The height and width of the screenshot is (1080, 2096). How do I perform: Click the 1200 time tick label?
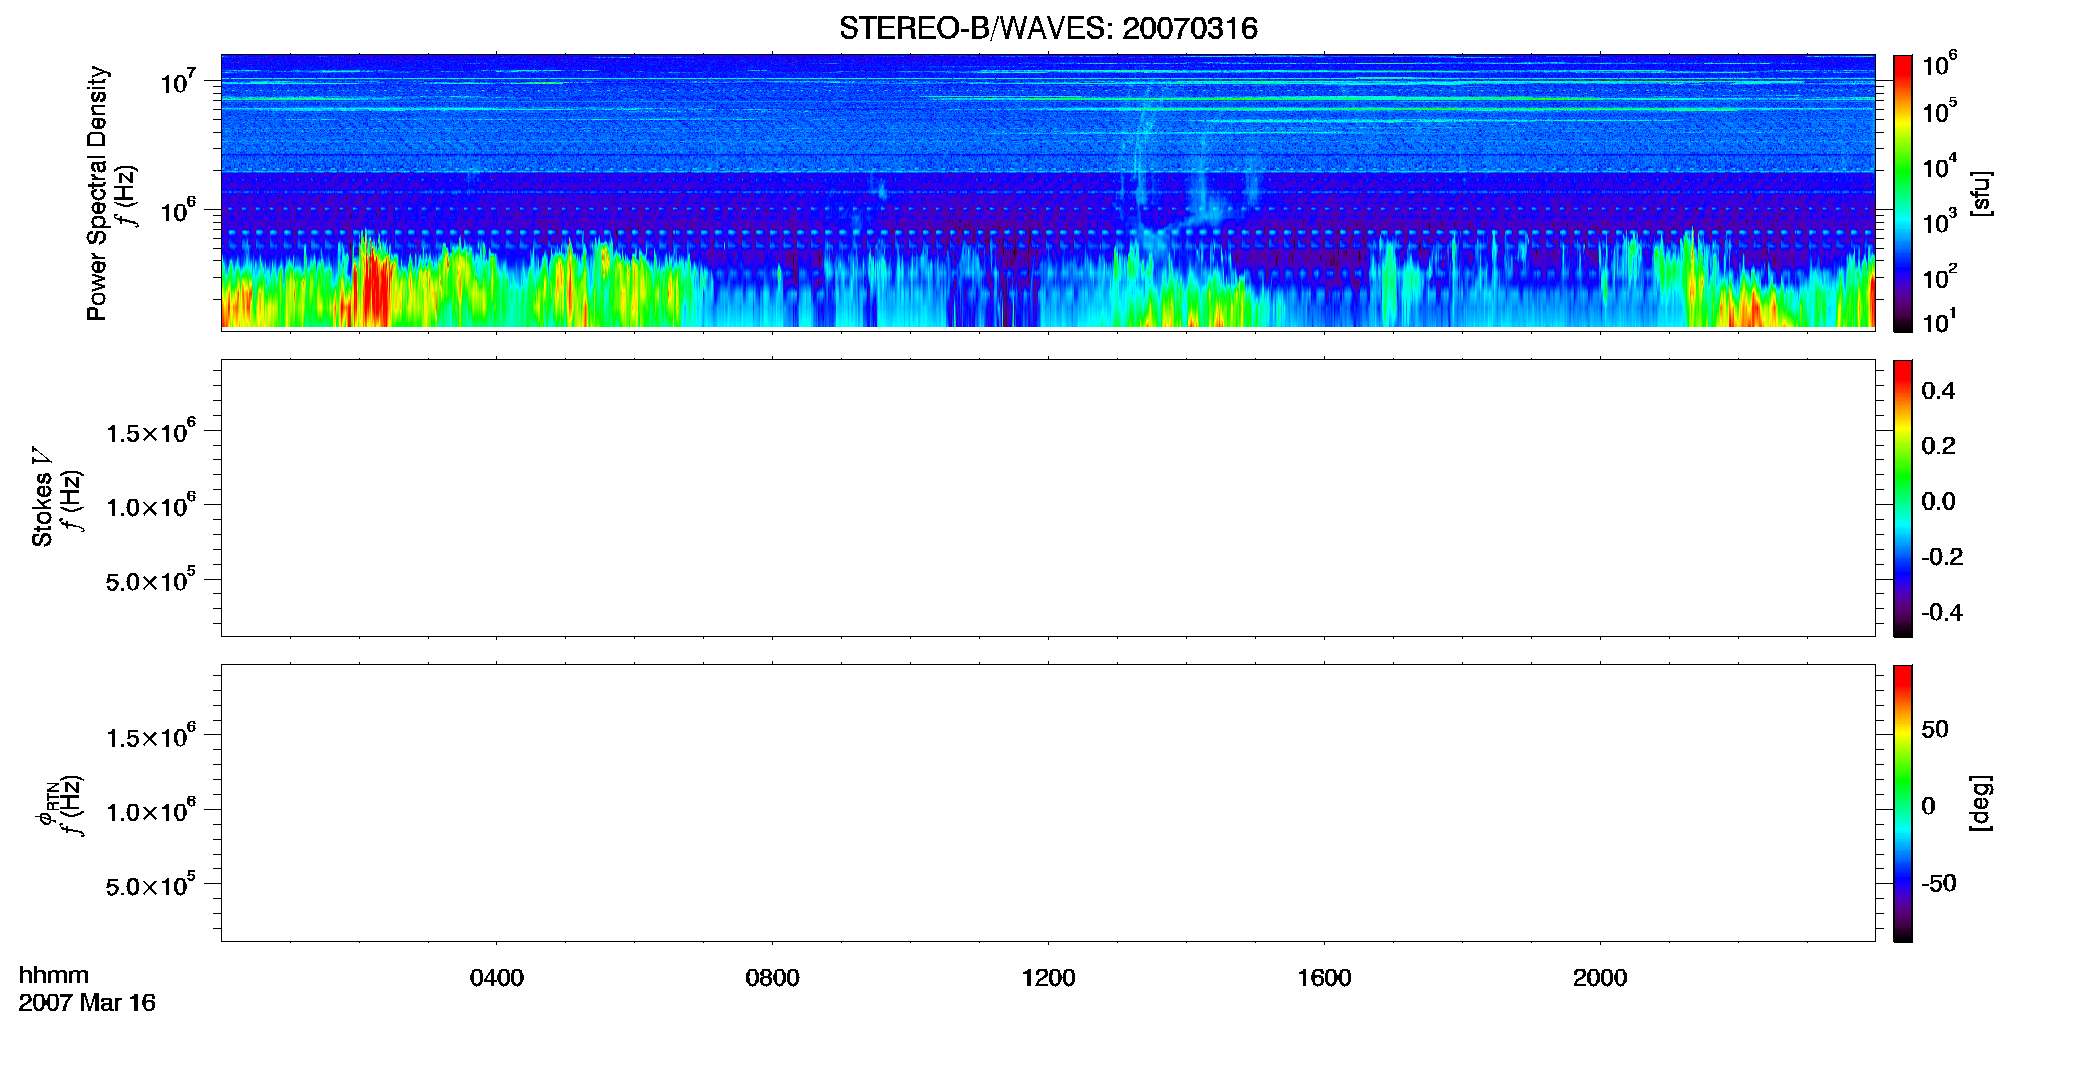(1048, 978)
